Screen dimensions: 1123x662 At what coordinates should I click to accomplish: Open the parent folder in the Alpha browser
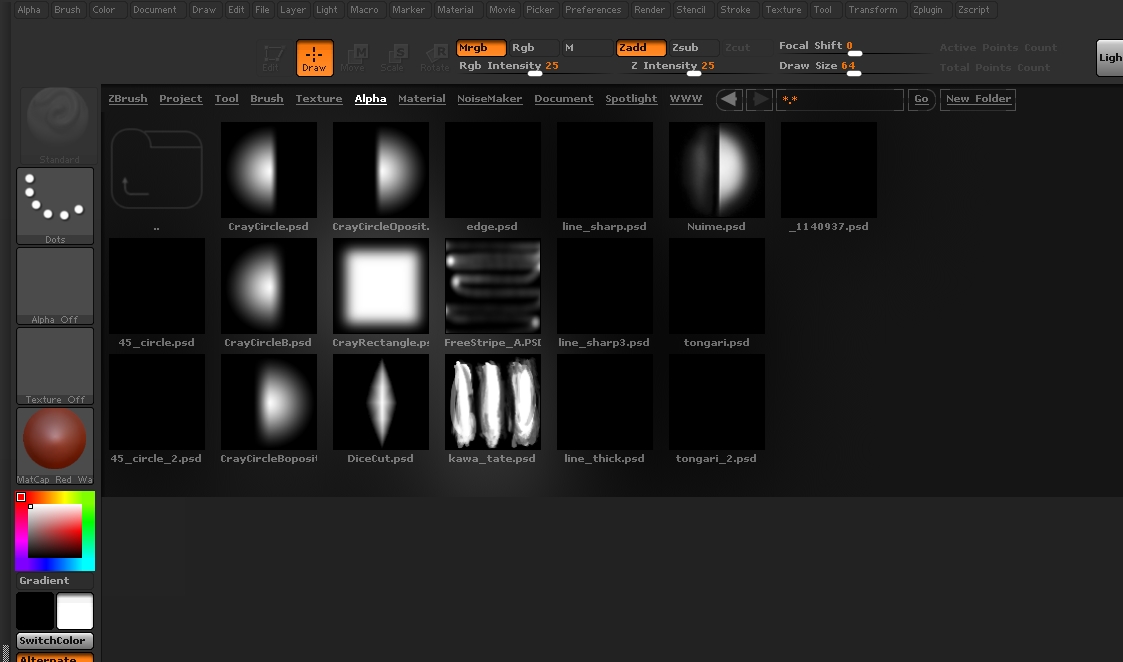click(x=156, y=170)
